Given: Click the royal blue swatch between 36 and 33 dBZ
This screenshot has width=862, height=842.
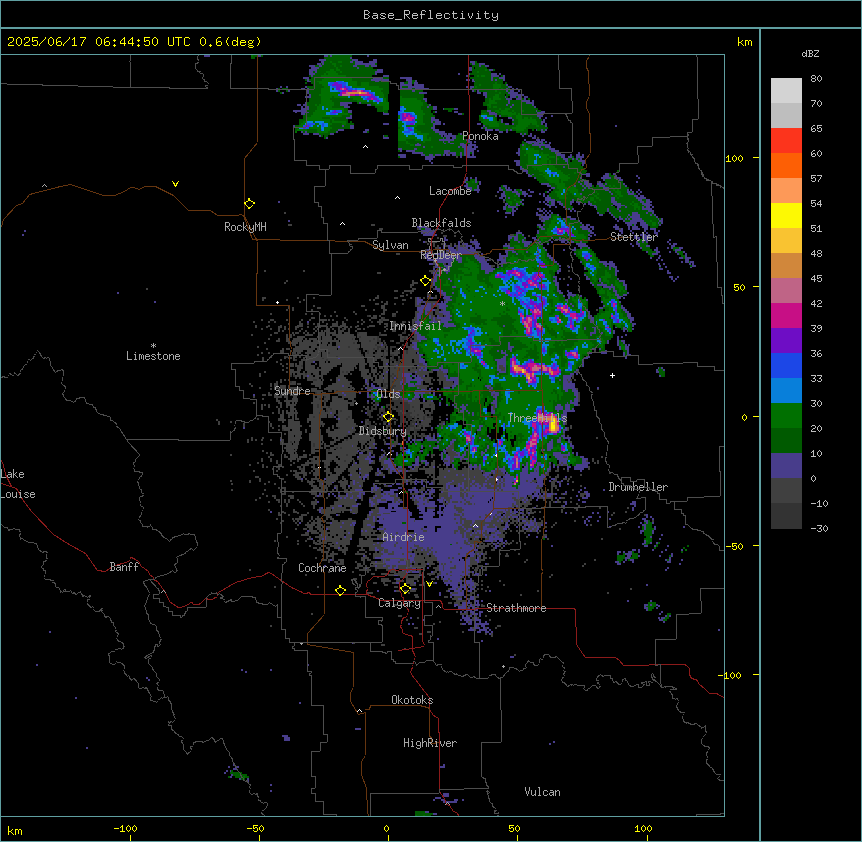Looking at the screenshot, I should pos(786,365).
